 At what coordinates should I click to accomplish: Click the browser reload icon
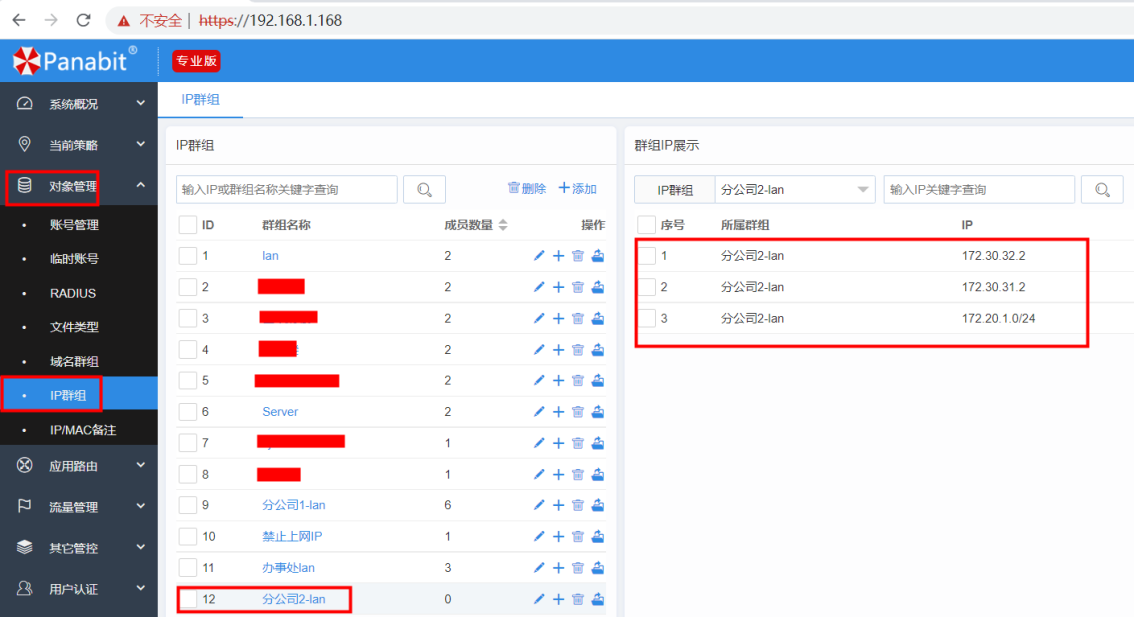[83, 20]
